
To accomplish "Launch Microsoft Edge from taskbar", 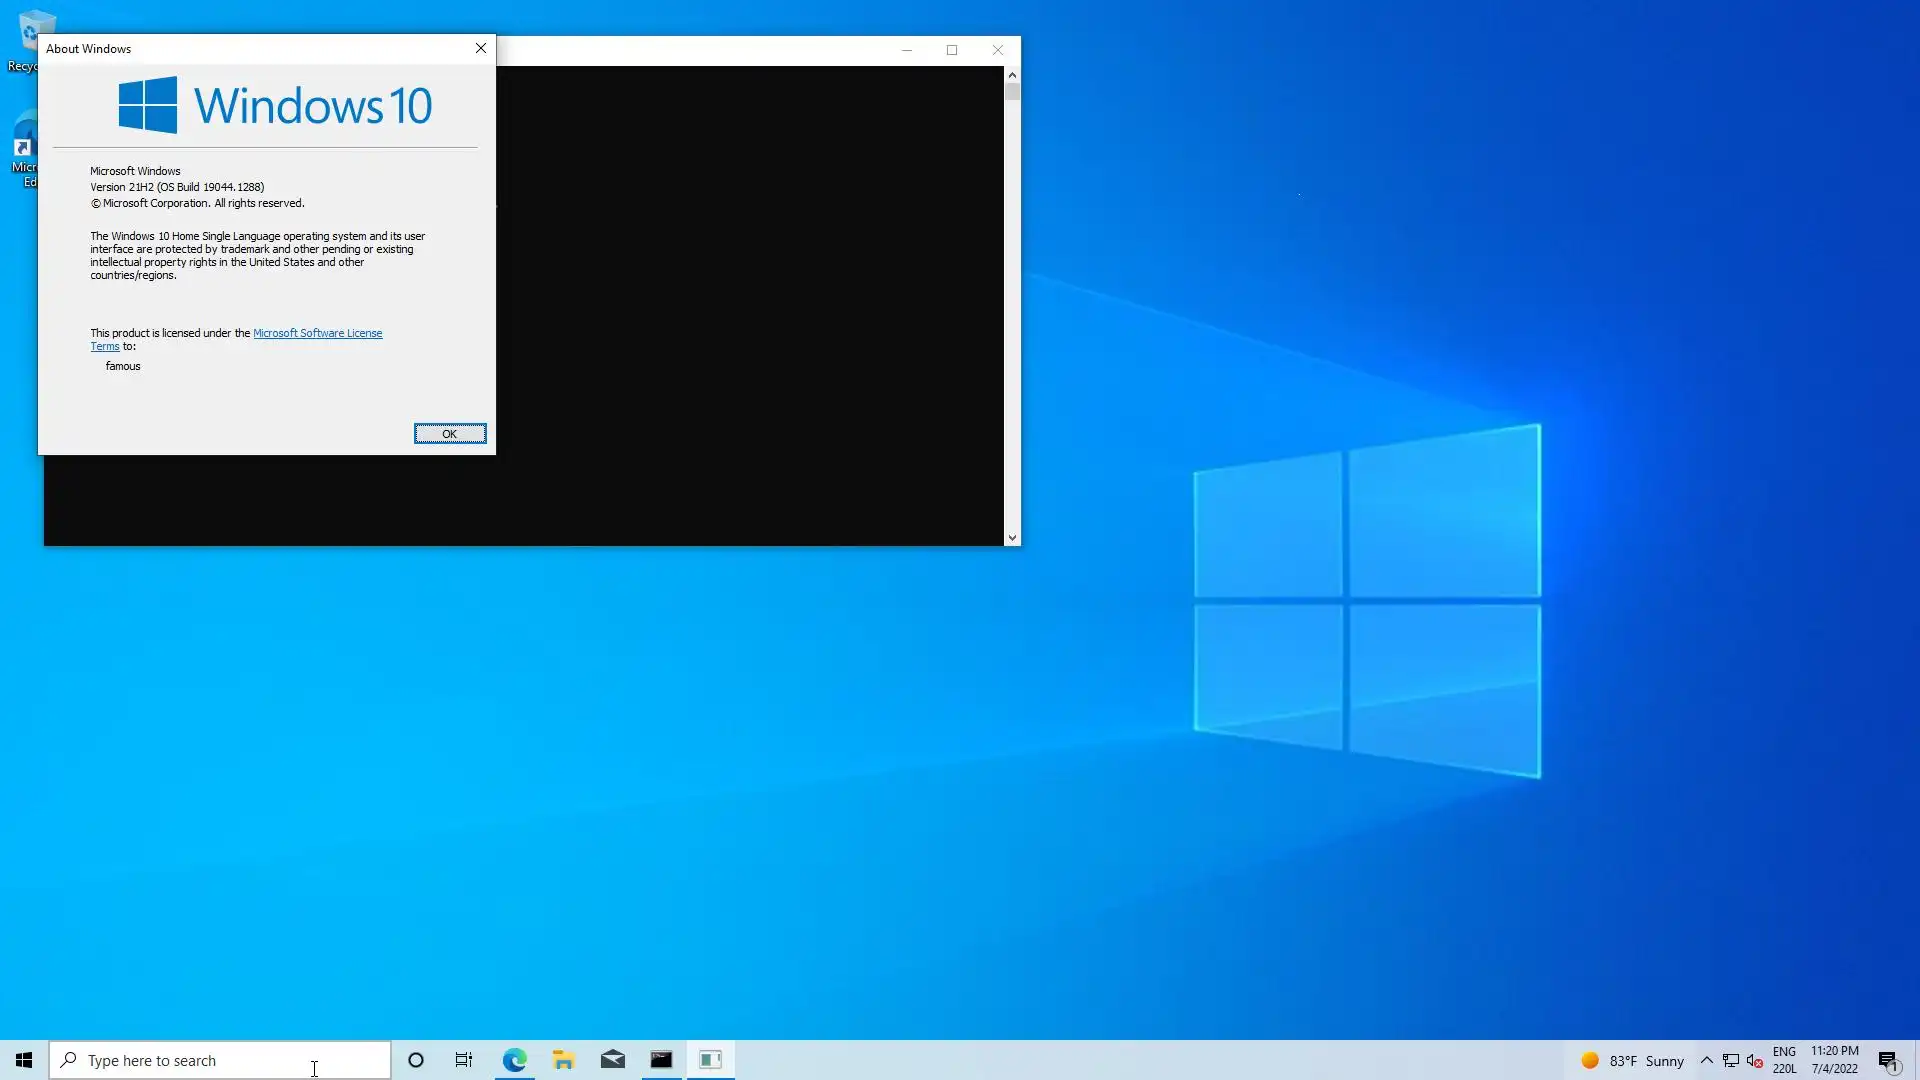I will point(514,1060).
